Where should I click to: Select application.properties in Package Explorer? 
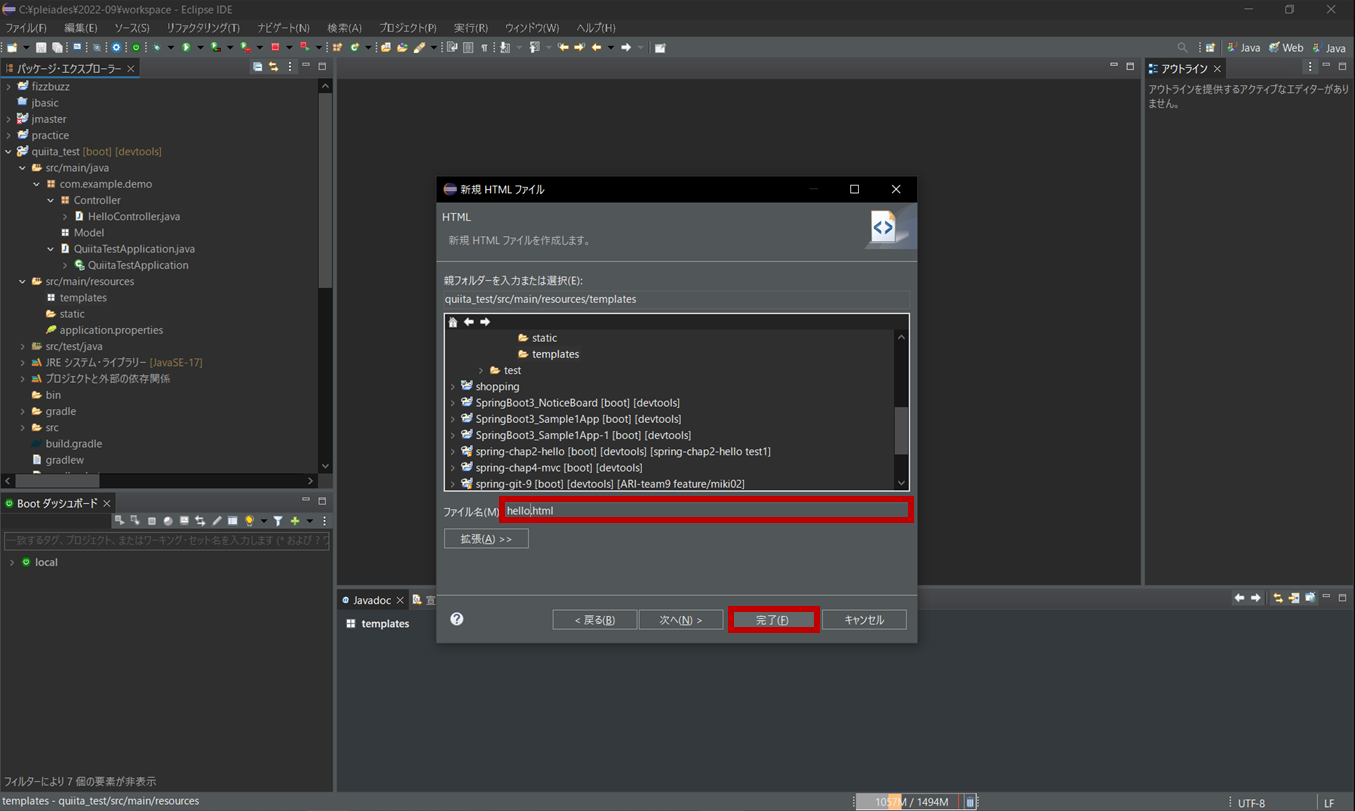click(x=111, y=330)
